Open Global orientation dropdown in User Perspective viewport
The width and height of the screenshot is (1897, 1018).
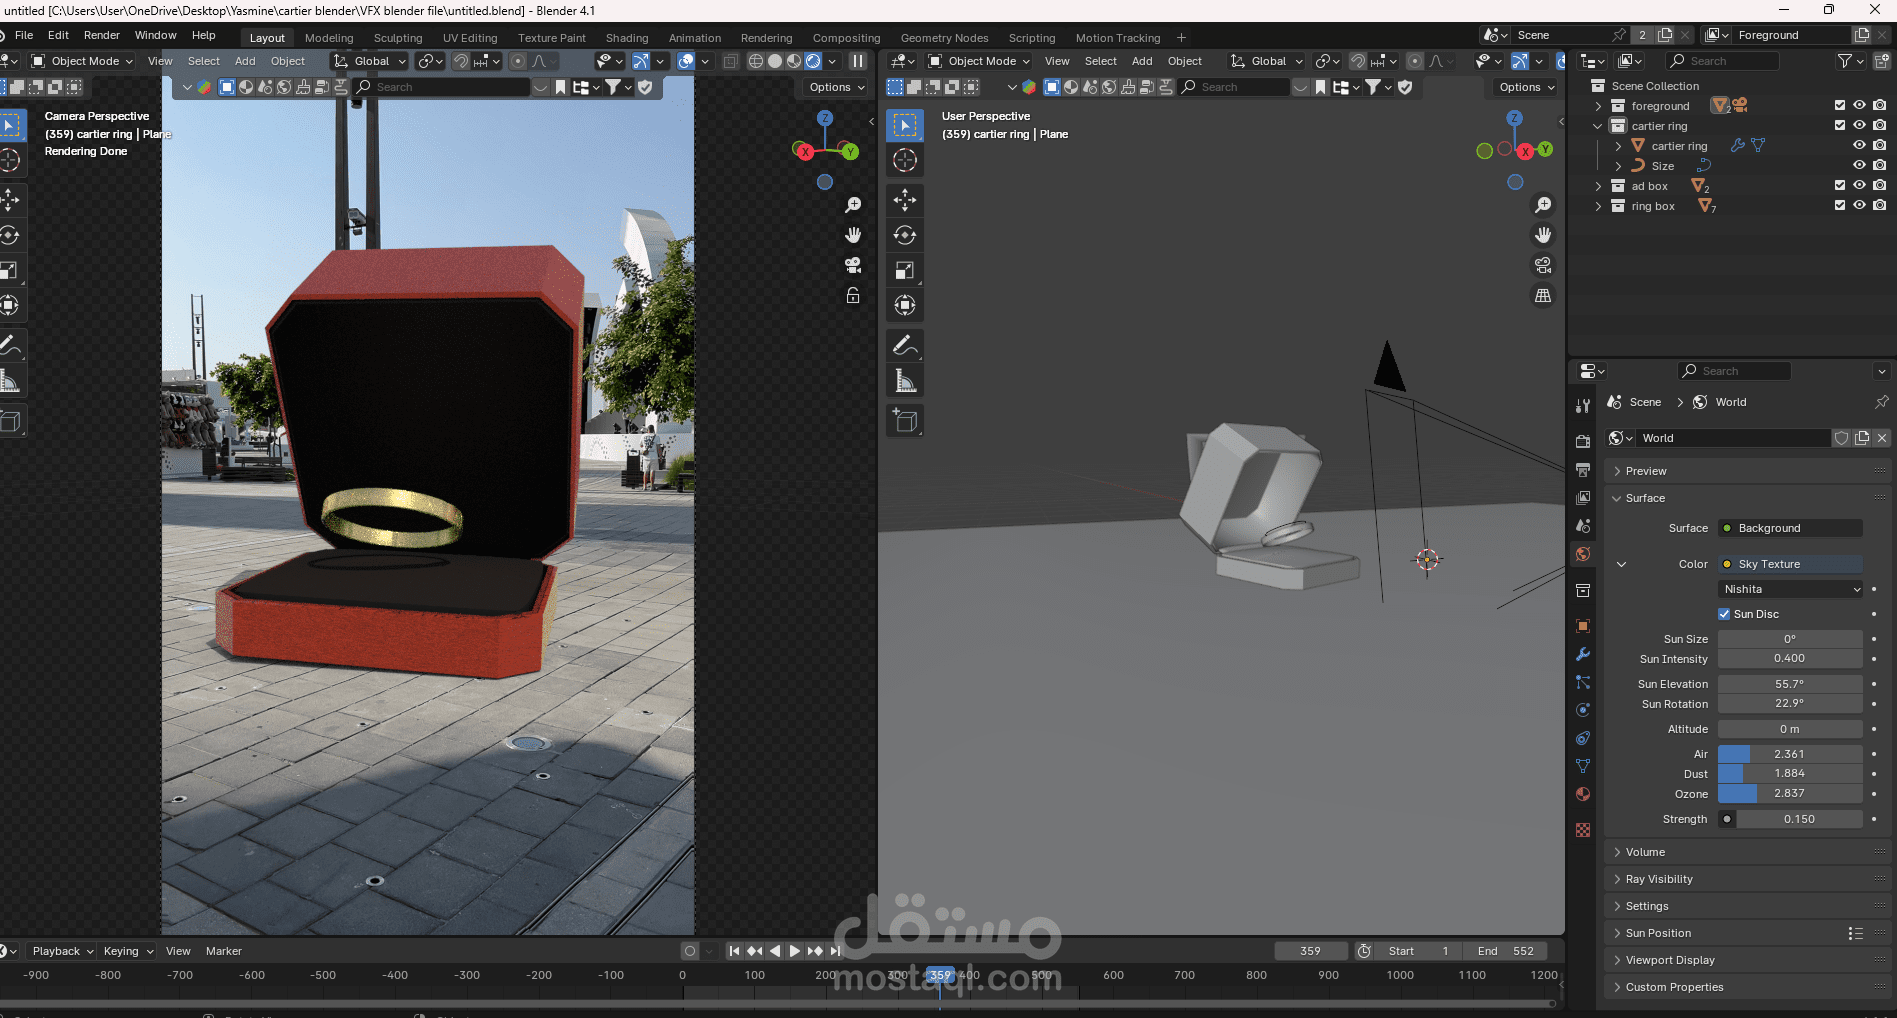click(1267, 61)
